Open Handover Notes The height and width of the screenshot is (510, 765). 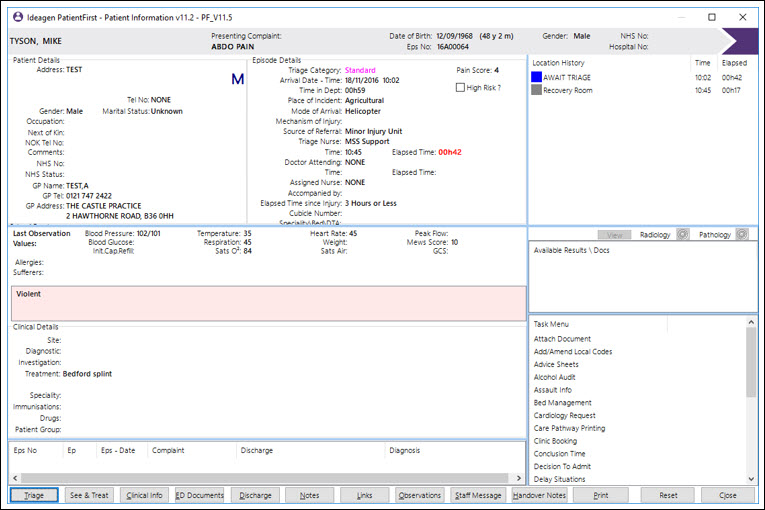[539, 495]
